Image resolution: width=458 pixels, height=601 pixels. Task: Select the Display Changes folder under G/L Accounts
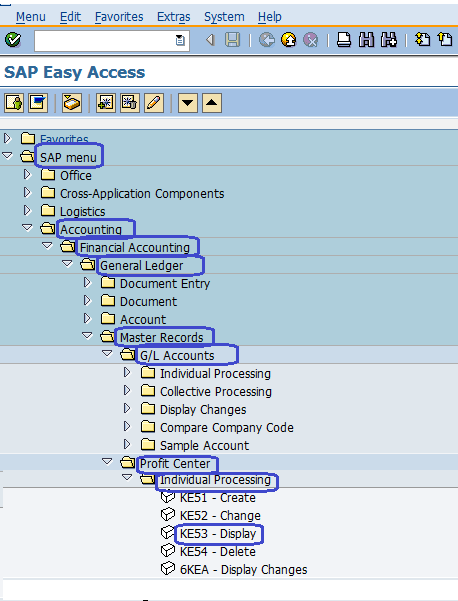(203, 409)
